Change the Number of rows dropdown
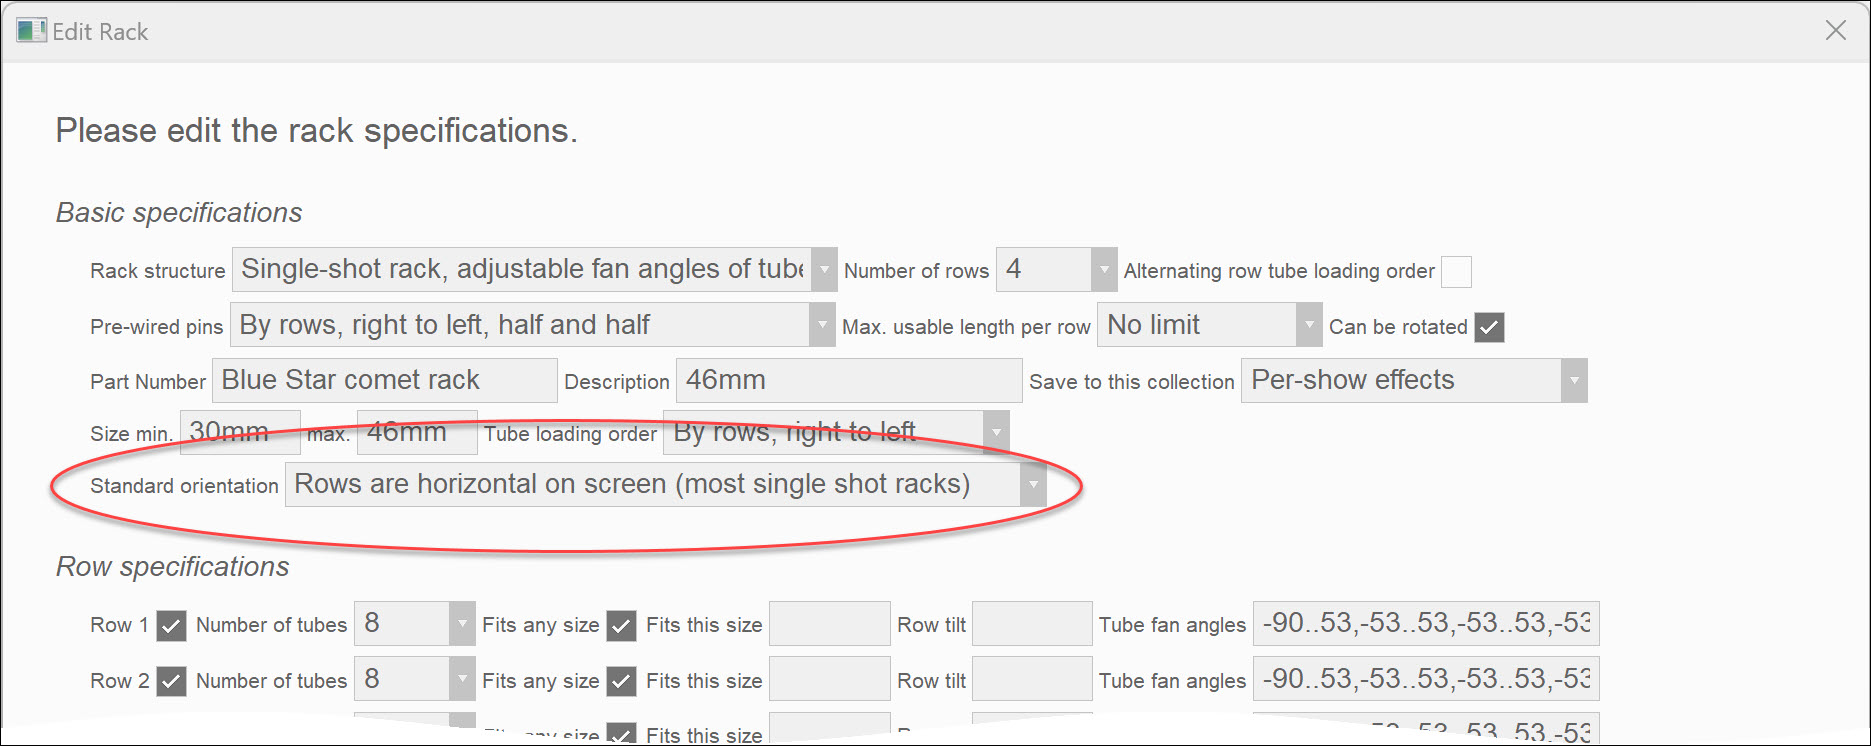This screenshot has height=746, width=1871. 1102,269
